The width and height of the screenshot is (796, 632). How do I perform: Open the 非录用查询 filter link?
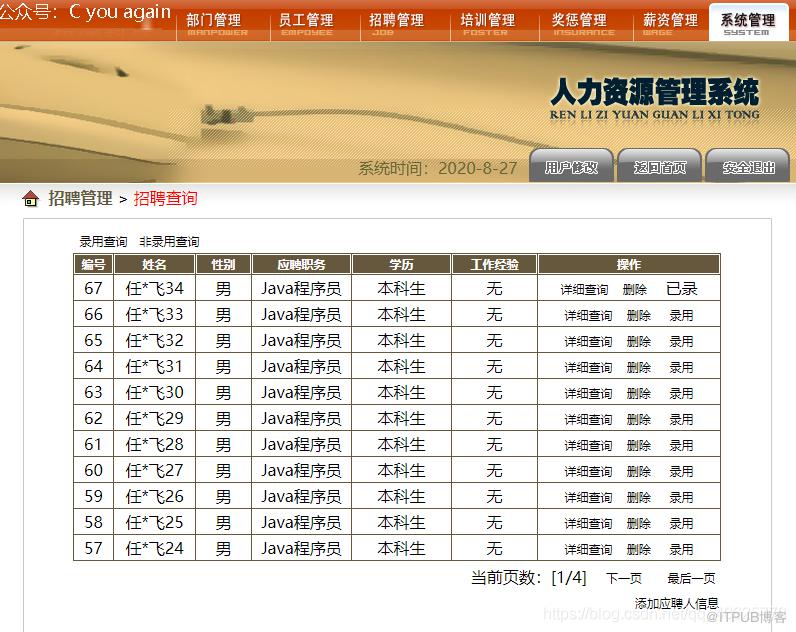pos(169,242)
